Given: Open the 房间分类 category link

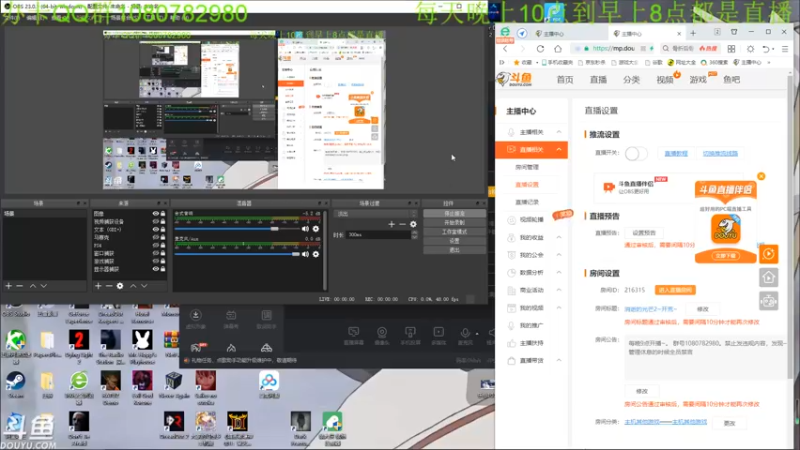Looking at the screenshot, I should click(x=666, y=422).
